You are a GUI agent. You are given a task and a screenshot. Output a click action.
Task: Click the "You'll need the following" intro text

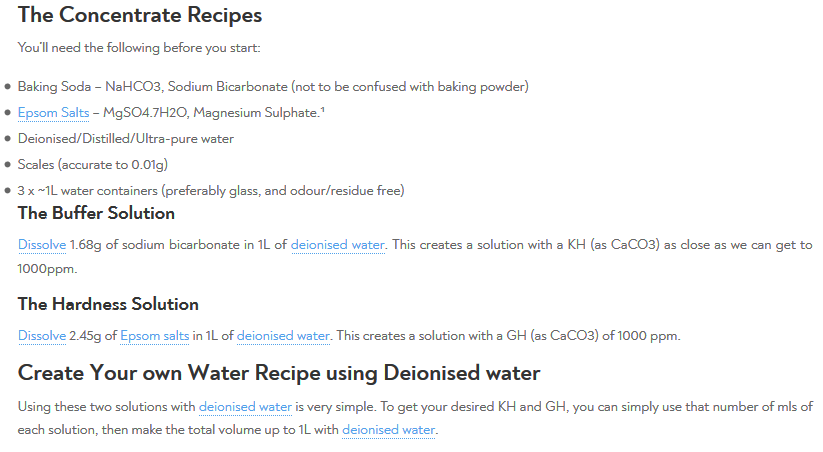138,48
